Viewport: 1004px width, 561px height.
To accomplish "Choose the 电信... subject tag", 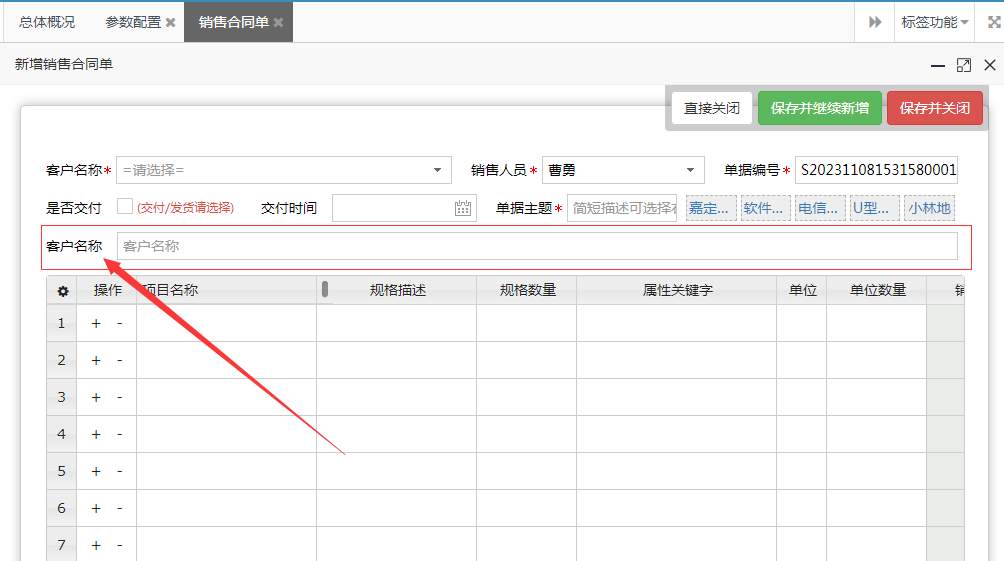I will (x=820, y=209).
